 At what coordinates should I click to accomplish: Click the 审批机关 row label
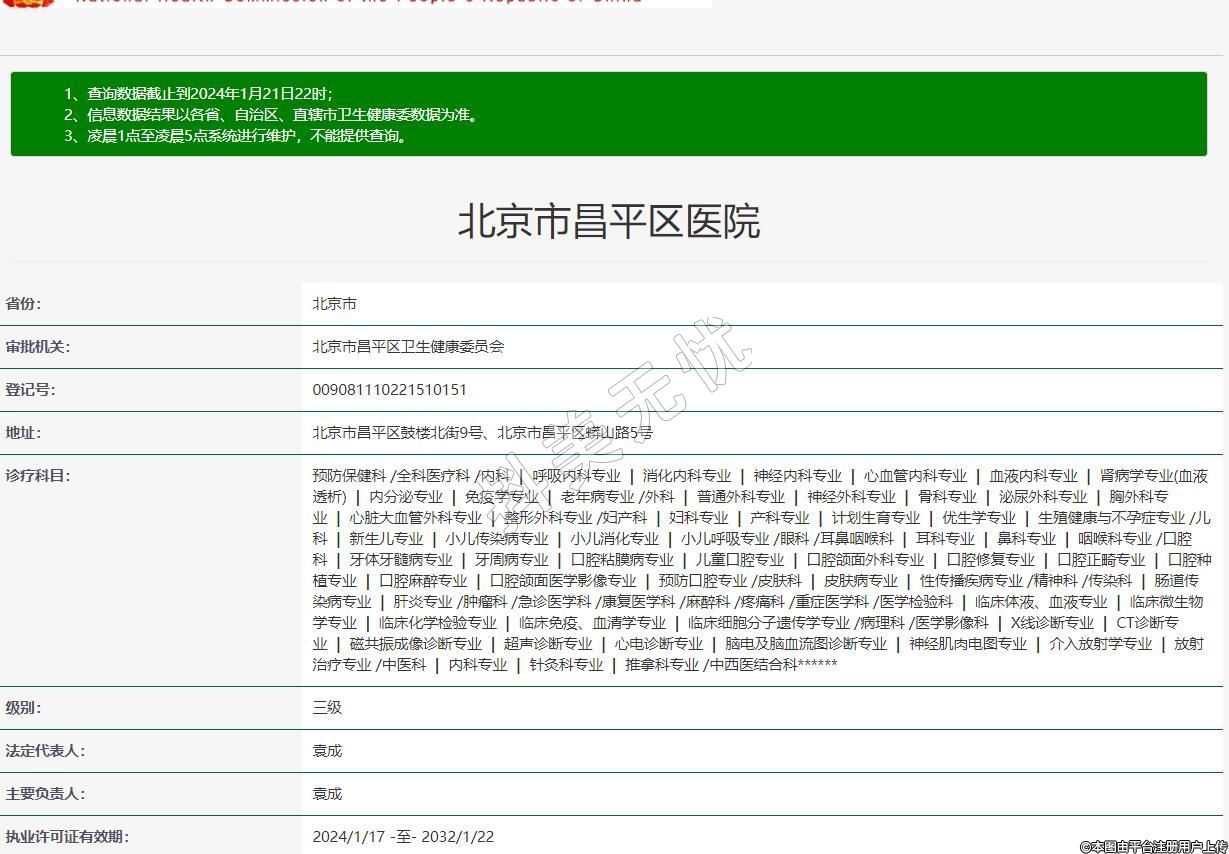[x=38, y=347]
